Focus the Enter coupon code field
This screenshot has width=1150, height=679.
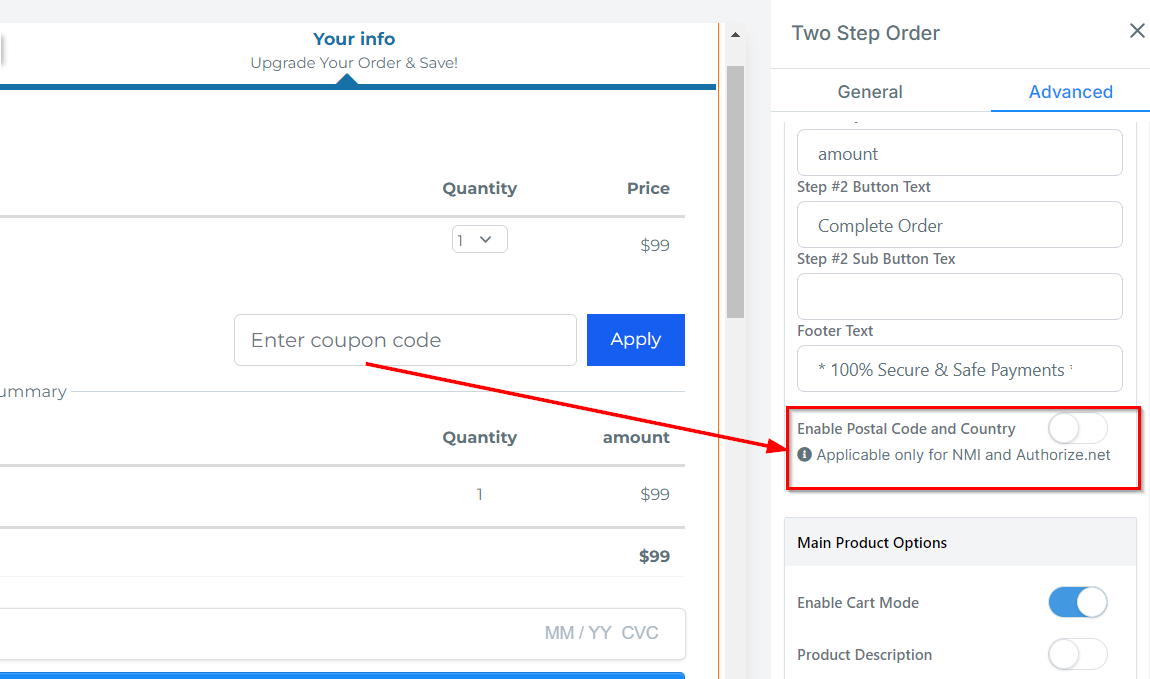405,340
